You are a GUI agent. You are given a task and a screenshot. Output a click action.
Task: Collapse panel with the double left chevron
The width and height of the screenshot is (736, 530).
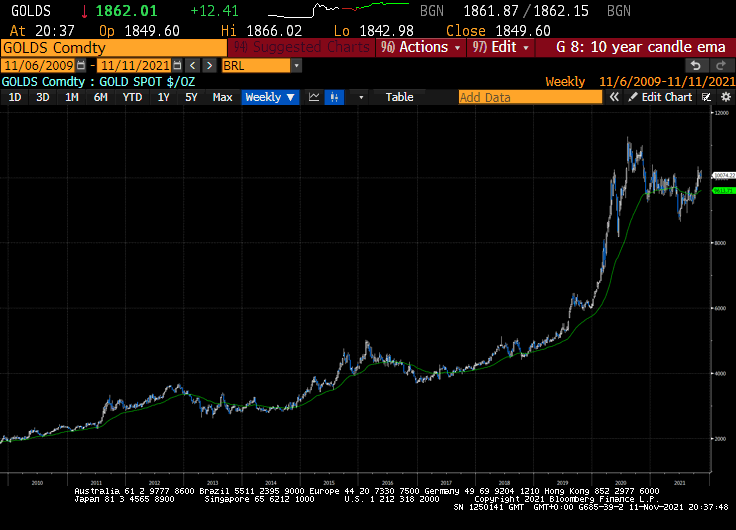tap(614, 97)
